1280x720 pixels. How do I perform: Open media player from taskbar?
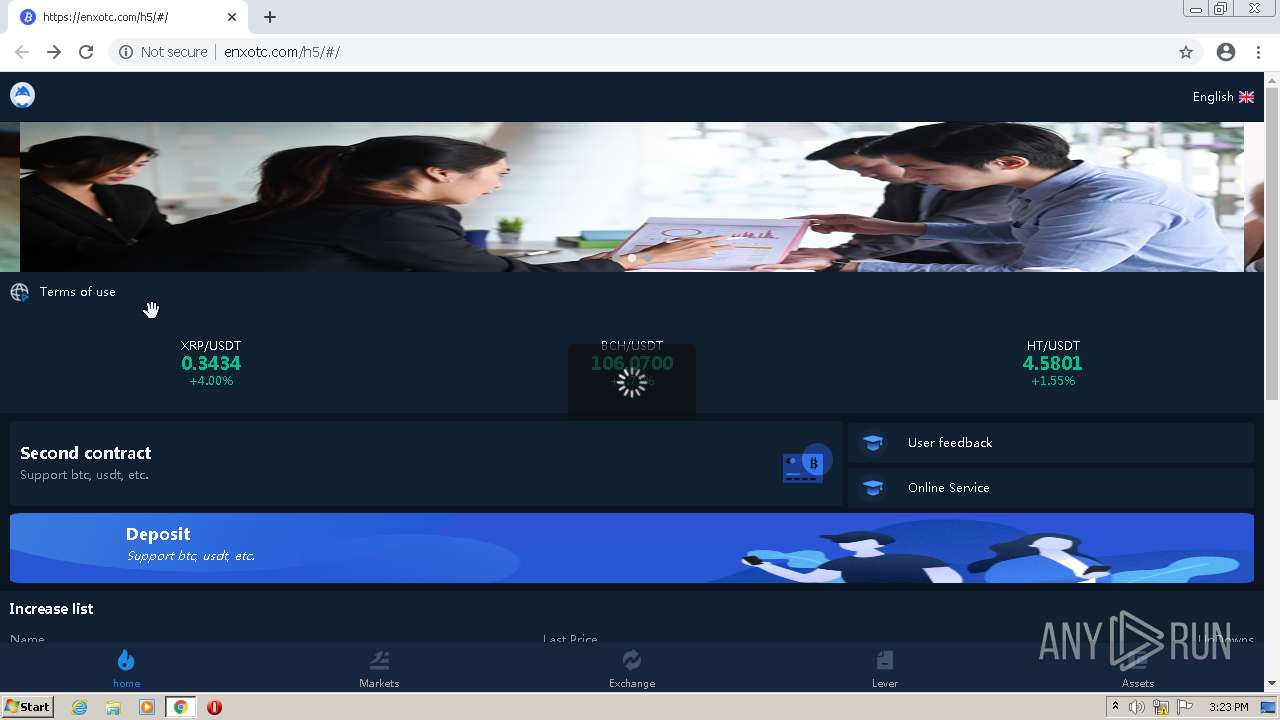[x=147, y=707]
